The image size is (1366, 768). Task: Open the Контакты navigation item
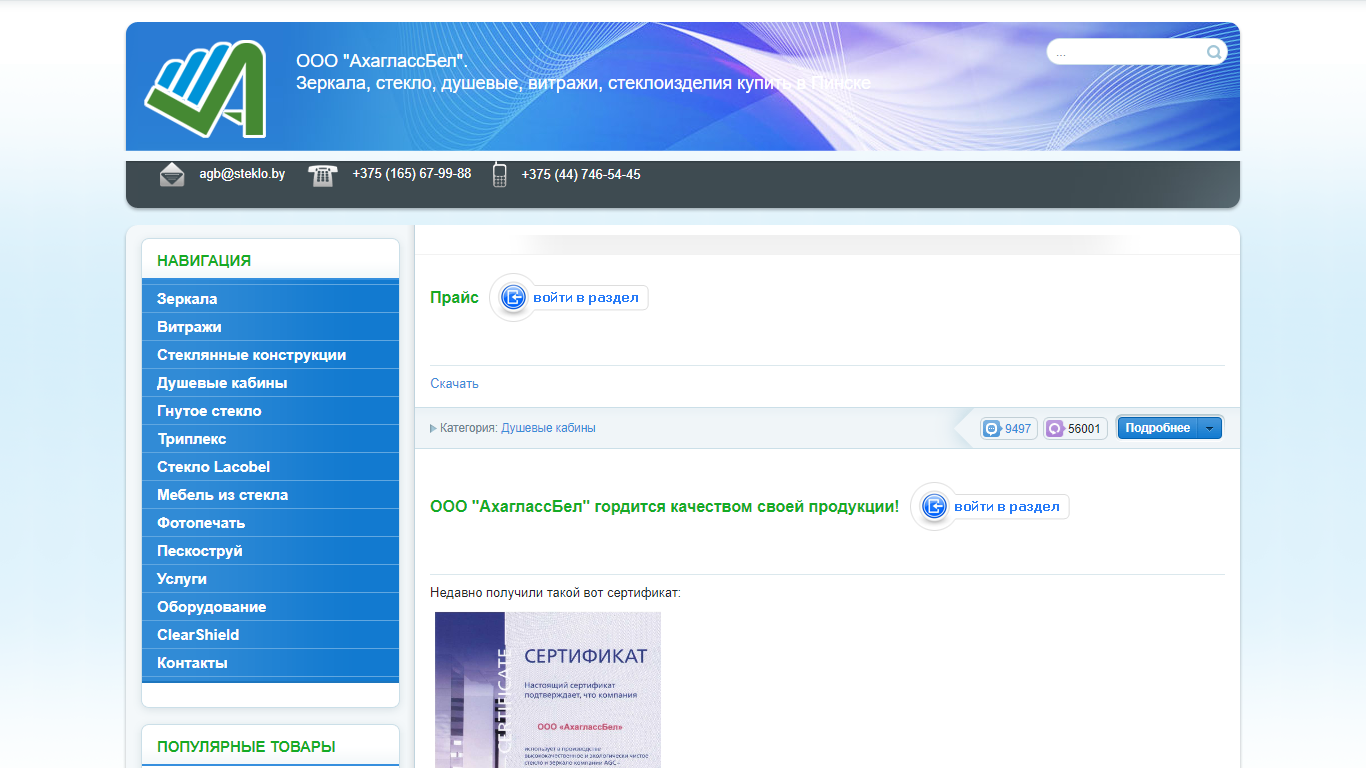point(270,663)
